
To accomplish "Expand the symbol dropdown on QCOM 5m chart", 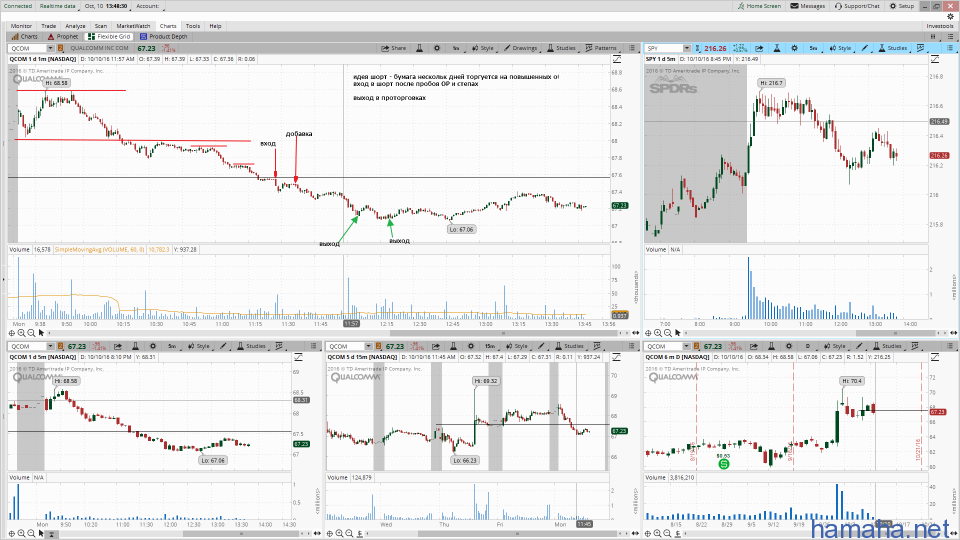I will point(50,346).
